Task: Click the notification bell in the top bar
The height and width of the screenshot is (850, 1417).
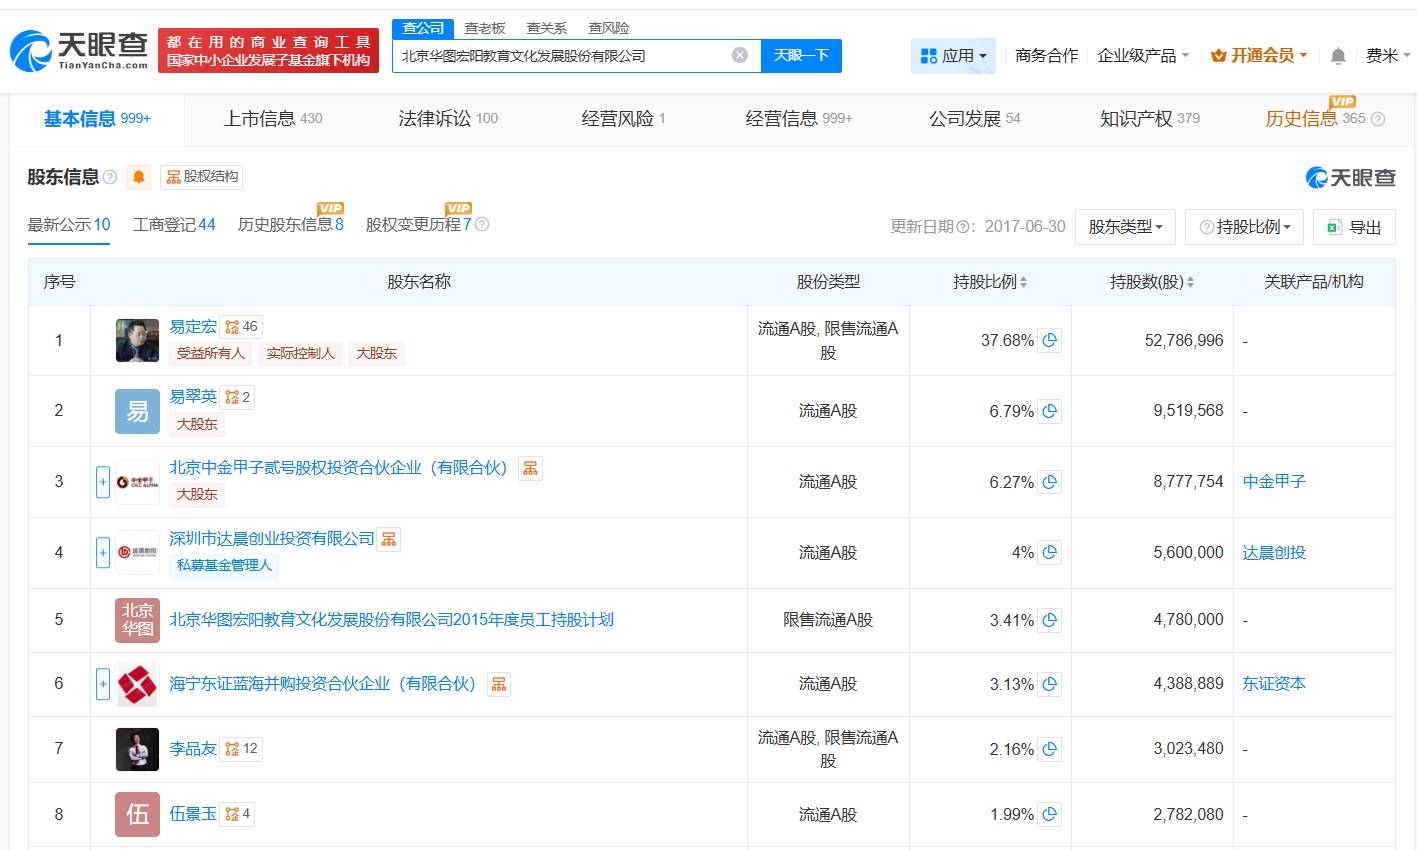Action: (1337, 56)
